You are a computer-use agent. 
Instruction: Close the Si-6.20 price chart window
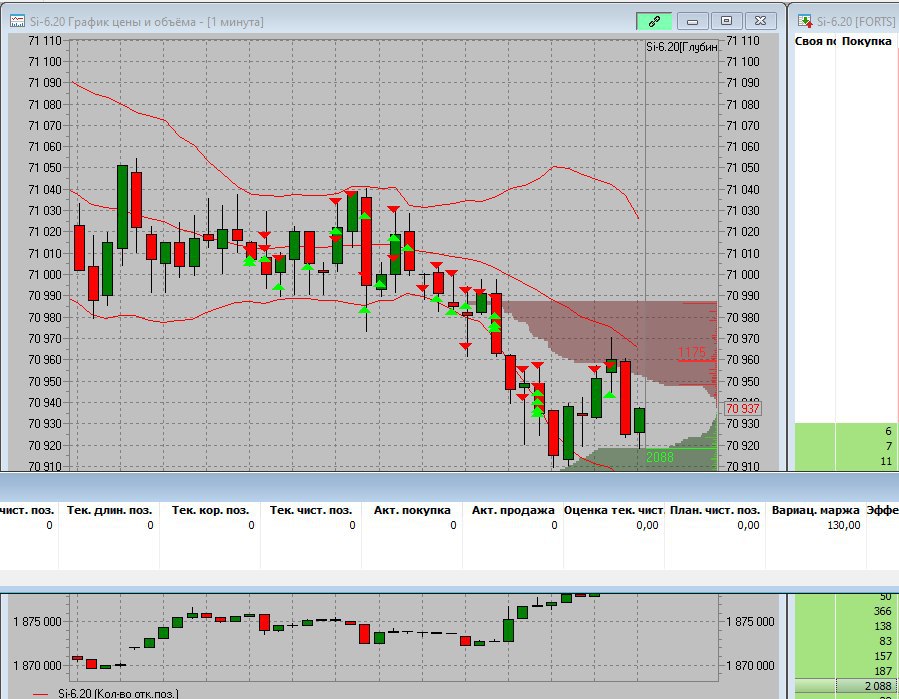coord(760,21)
